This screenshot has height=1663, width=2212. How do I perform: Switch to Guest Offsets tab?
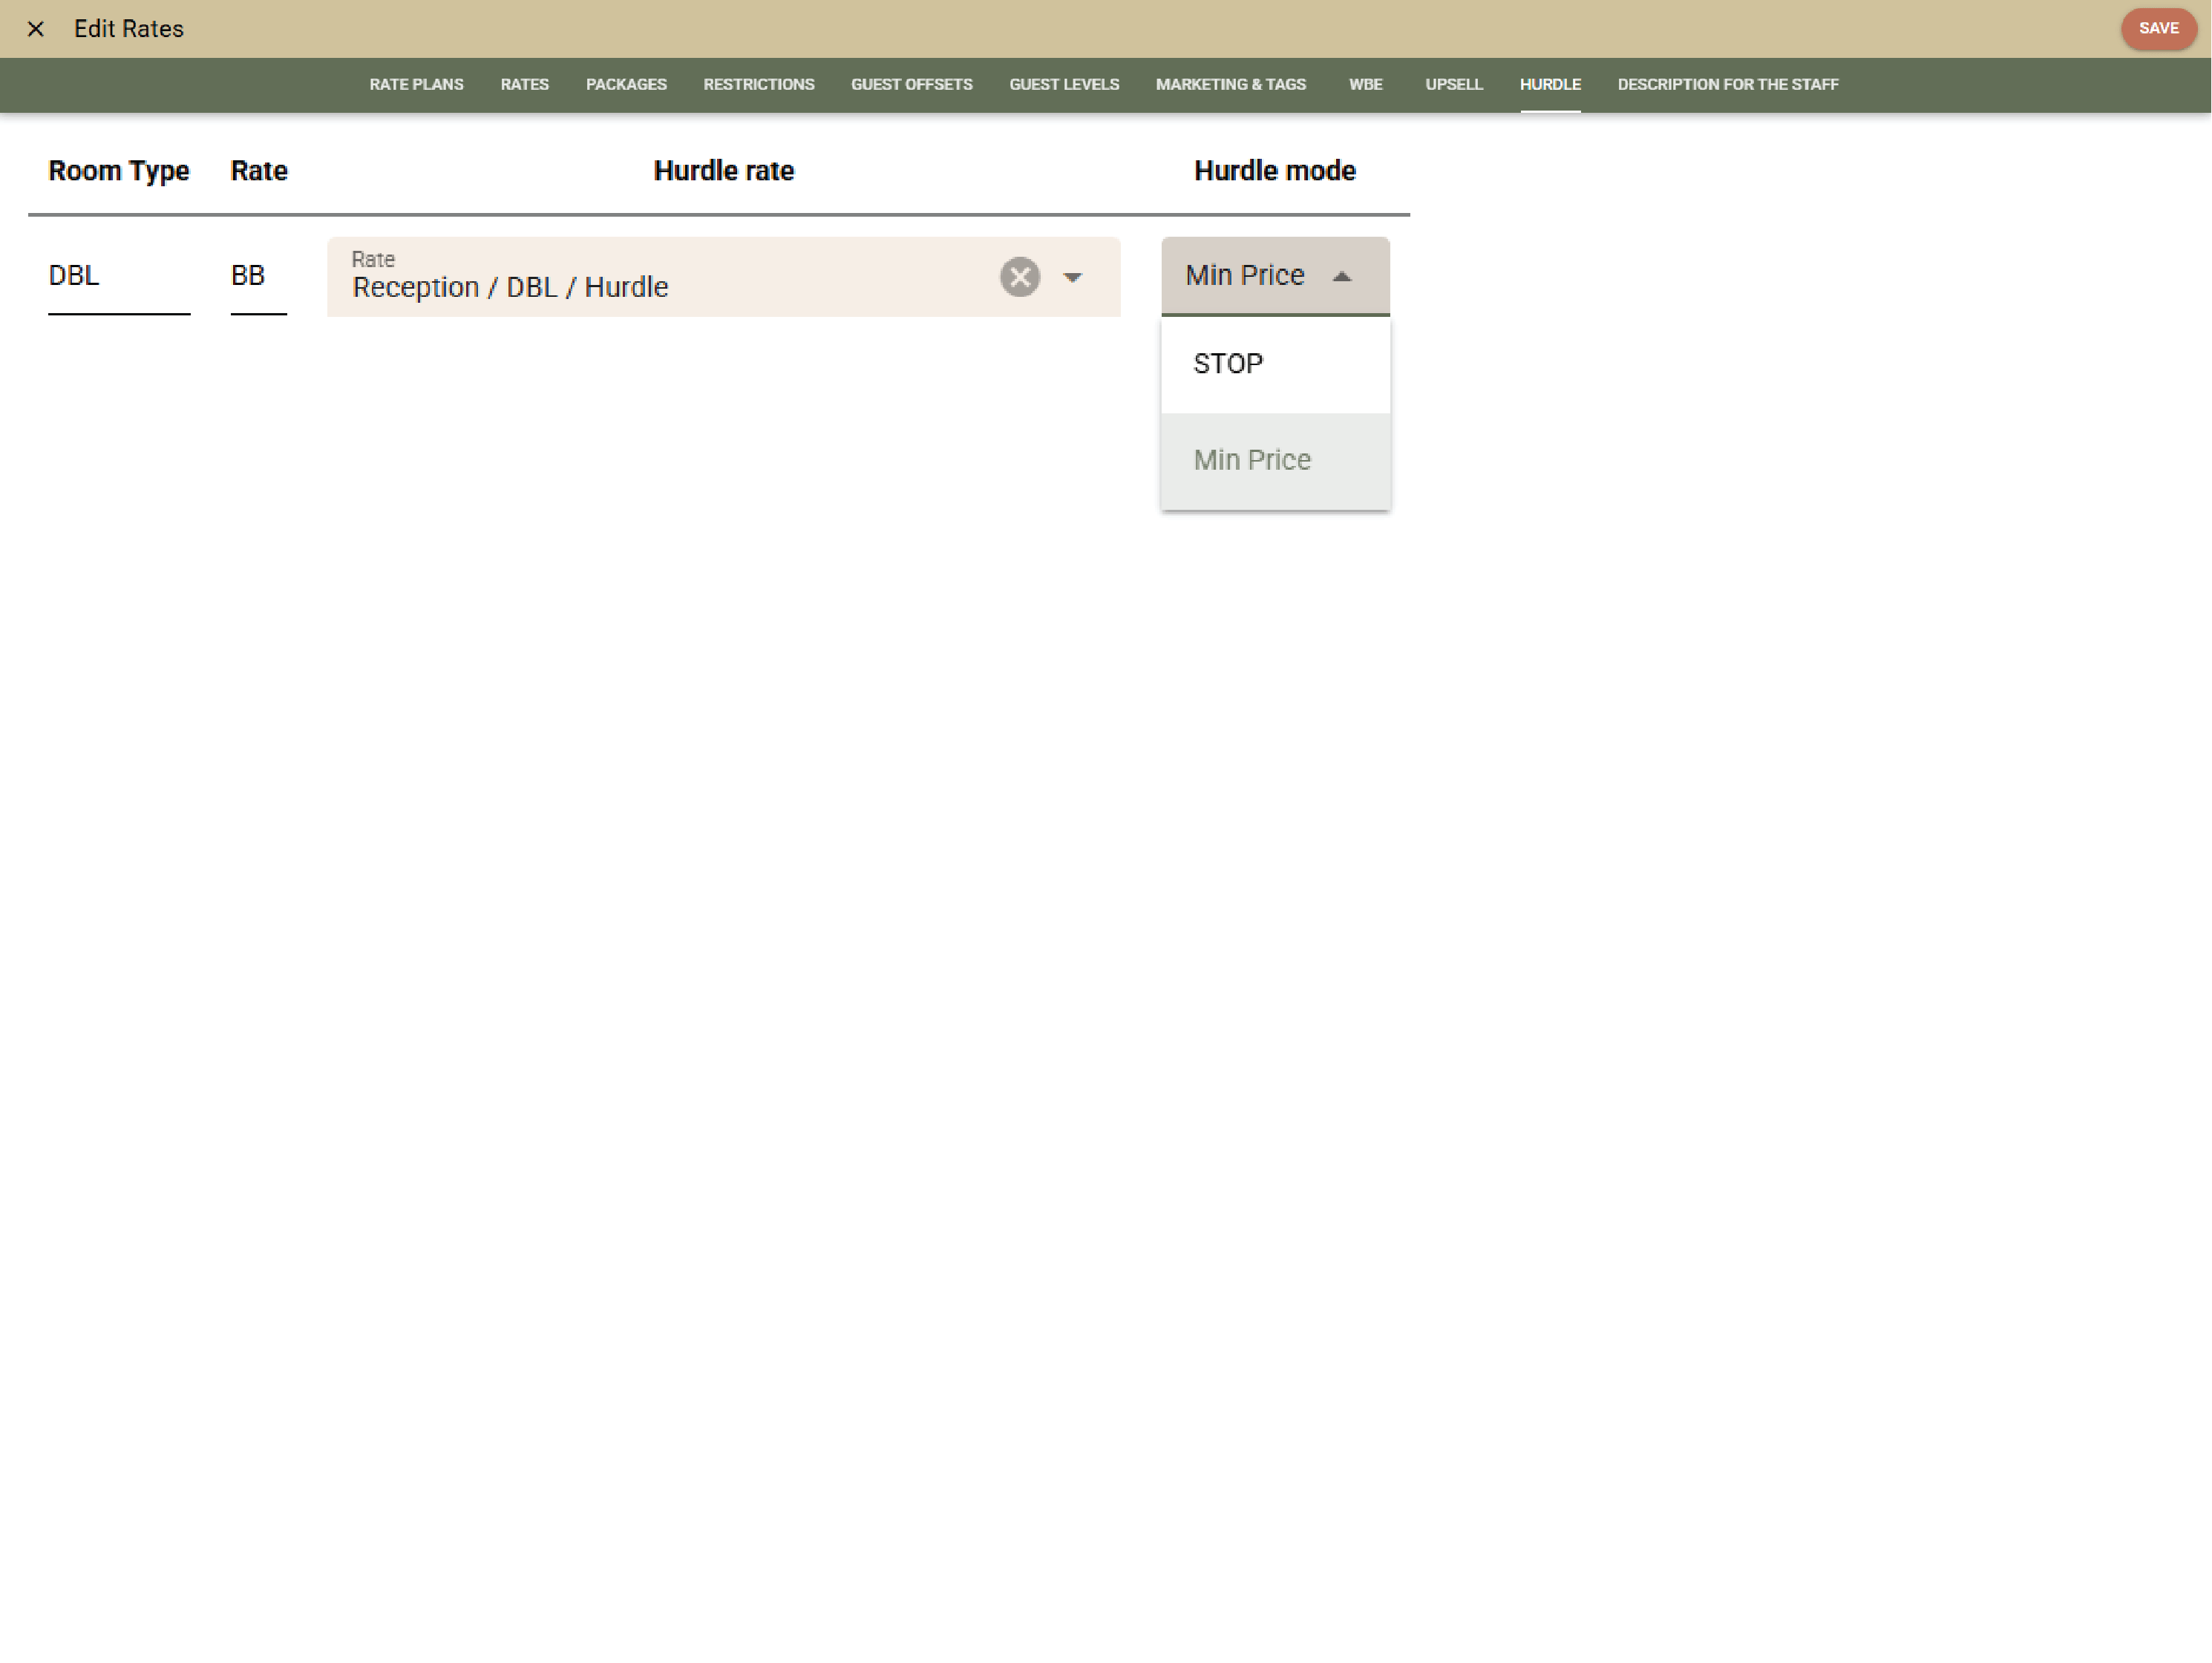tap(911, 85)
